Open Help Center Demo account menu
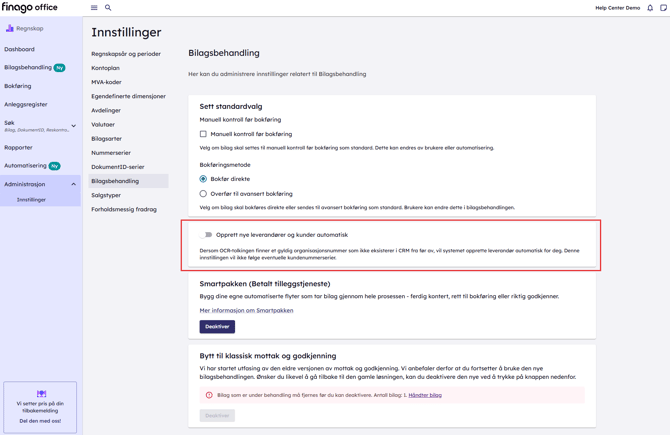This screenshot has width=670, height=435. pyautogui.click(x=617, y=8)
